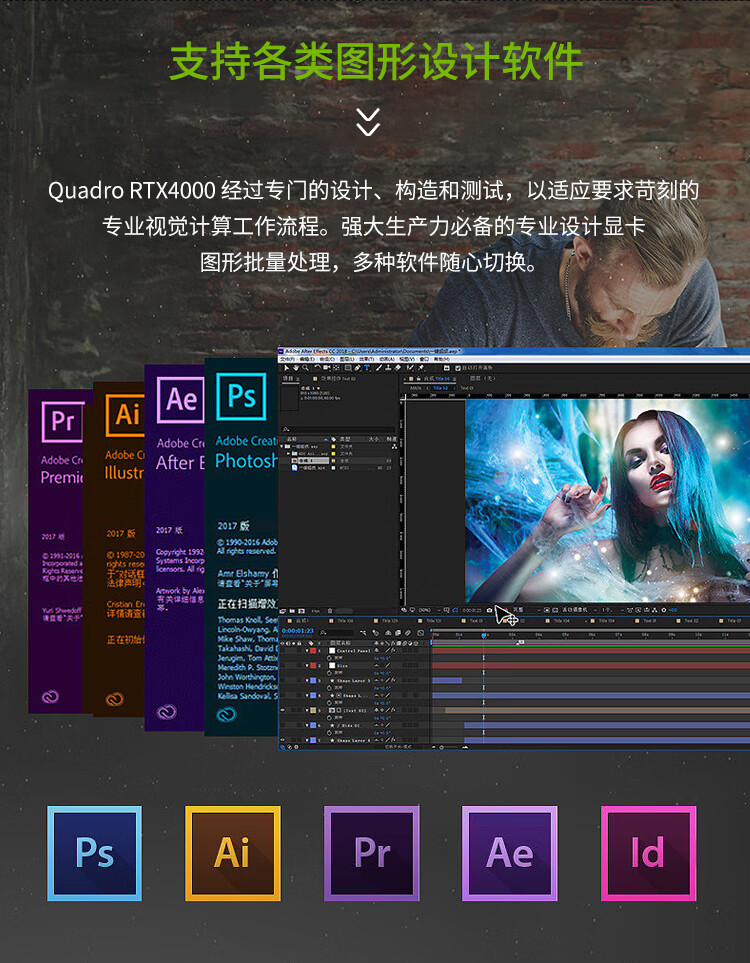
Task: Collapse the top project folder arrow
Action: point(282,446)
